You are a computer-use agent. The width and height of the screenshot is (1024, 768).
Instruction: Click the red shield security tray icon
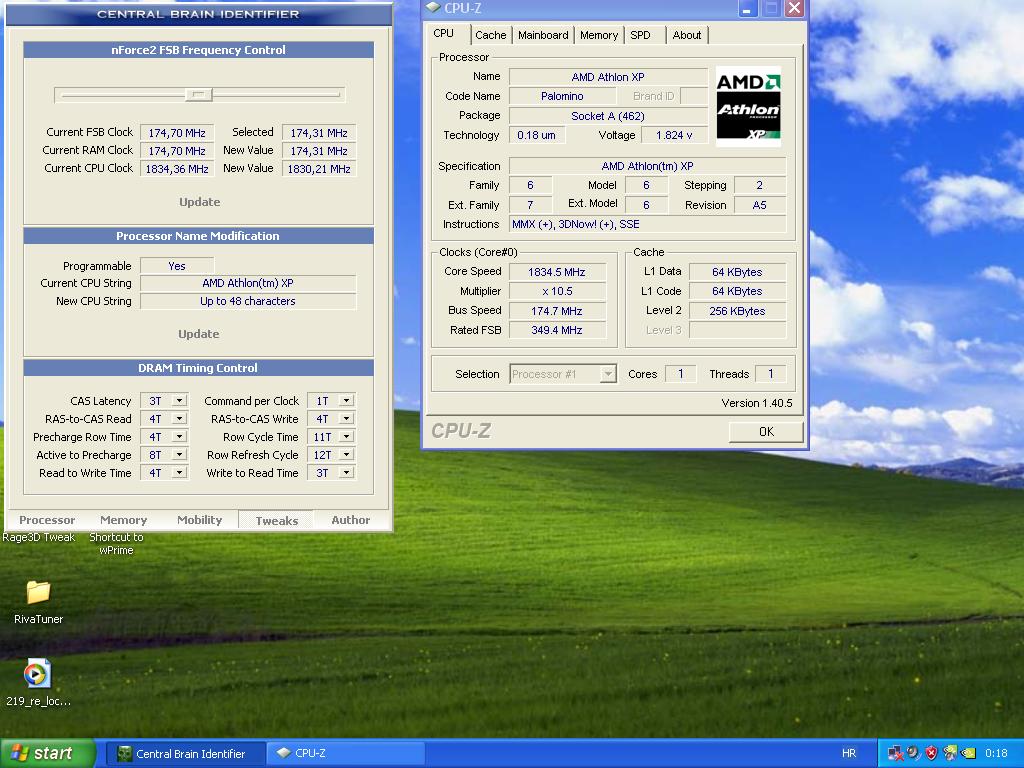pyautogui.click(x=931, y=753)
